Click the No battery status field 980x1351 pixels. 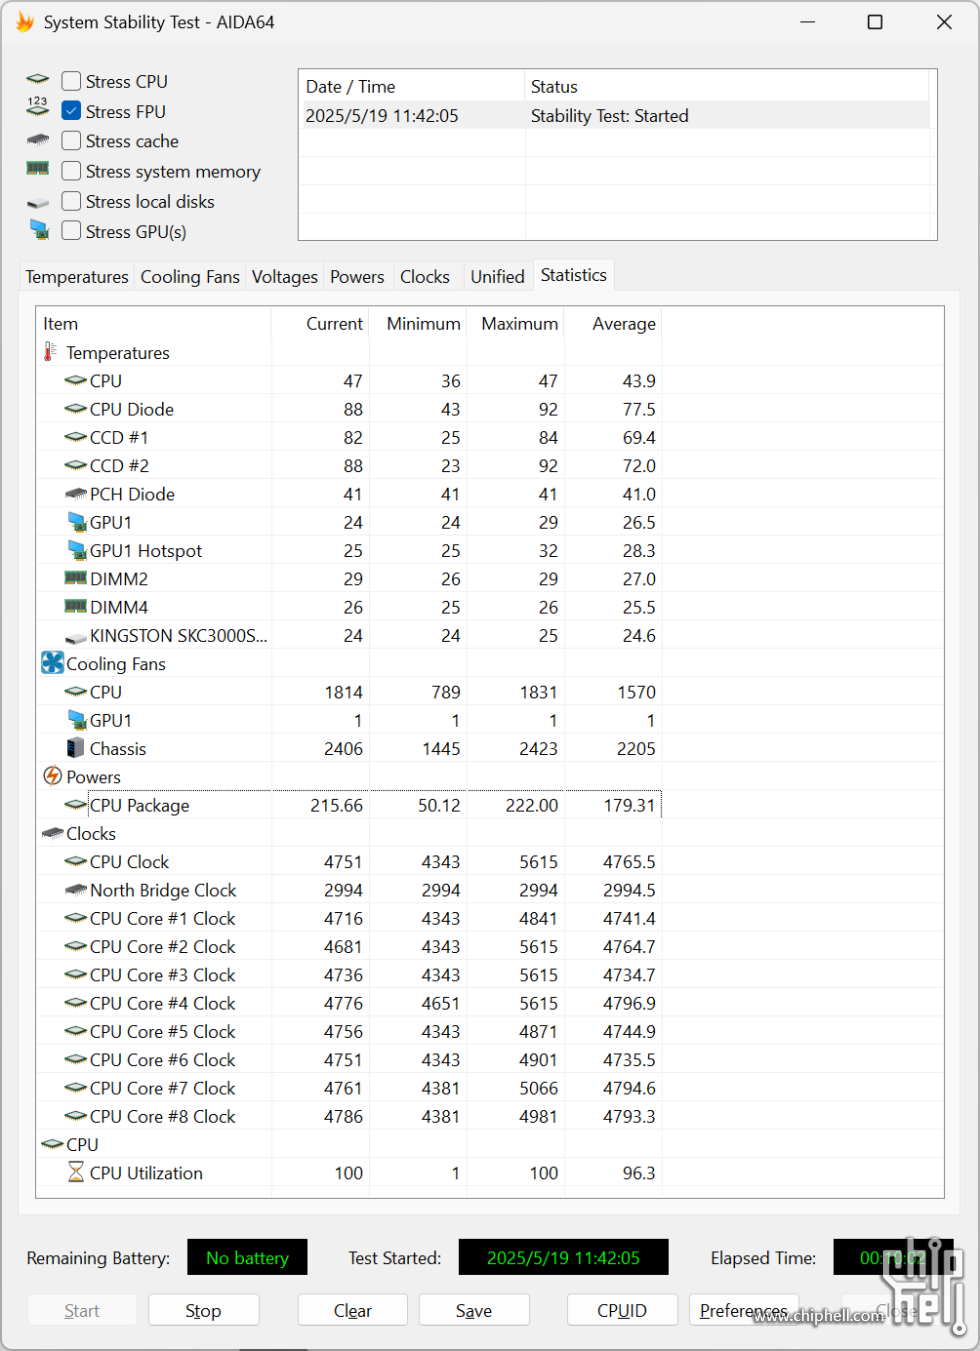coord(247,1258)
